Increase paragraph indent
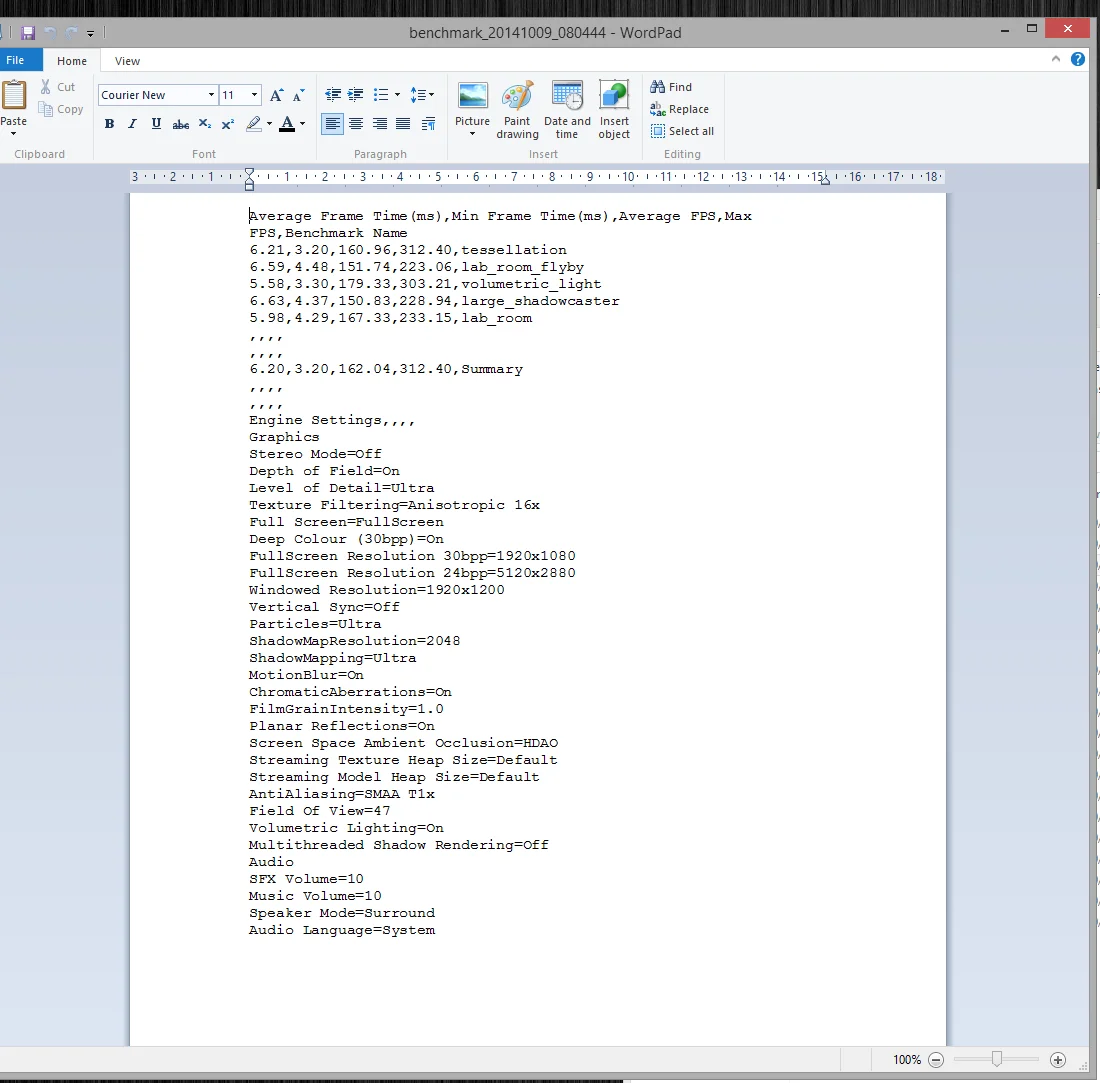The image size is (1100, 1083). click(356, 95)
